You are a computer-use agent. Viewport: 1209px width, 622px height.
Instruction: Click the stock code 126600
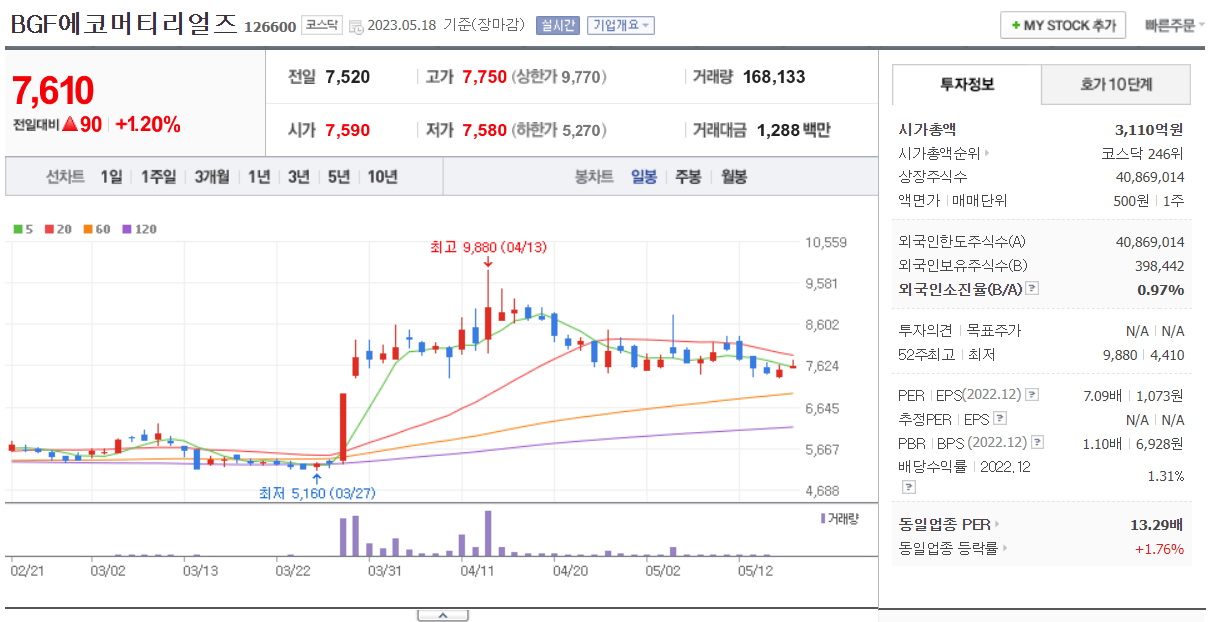pos(270,27)
